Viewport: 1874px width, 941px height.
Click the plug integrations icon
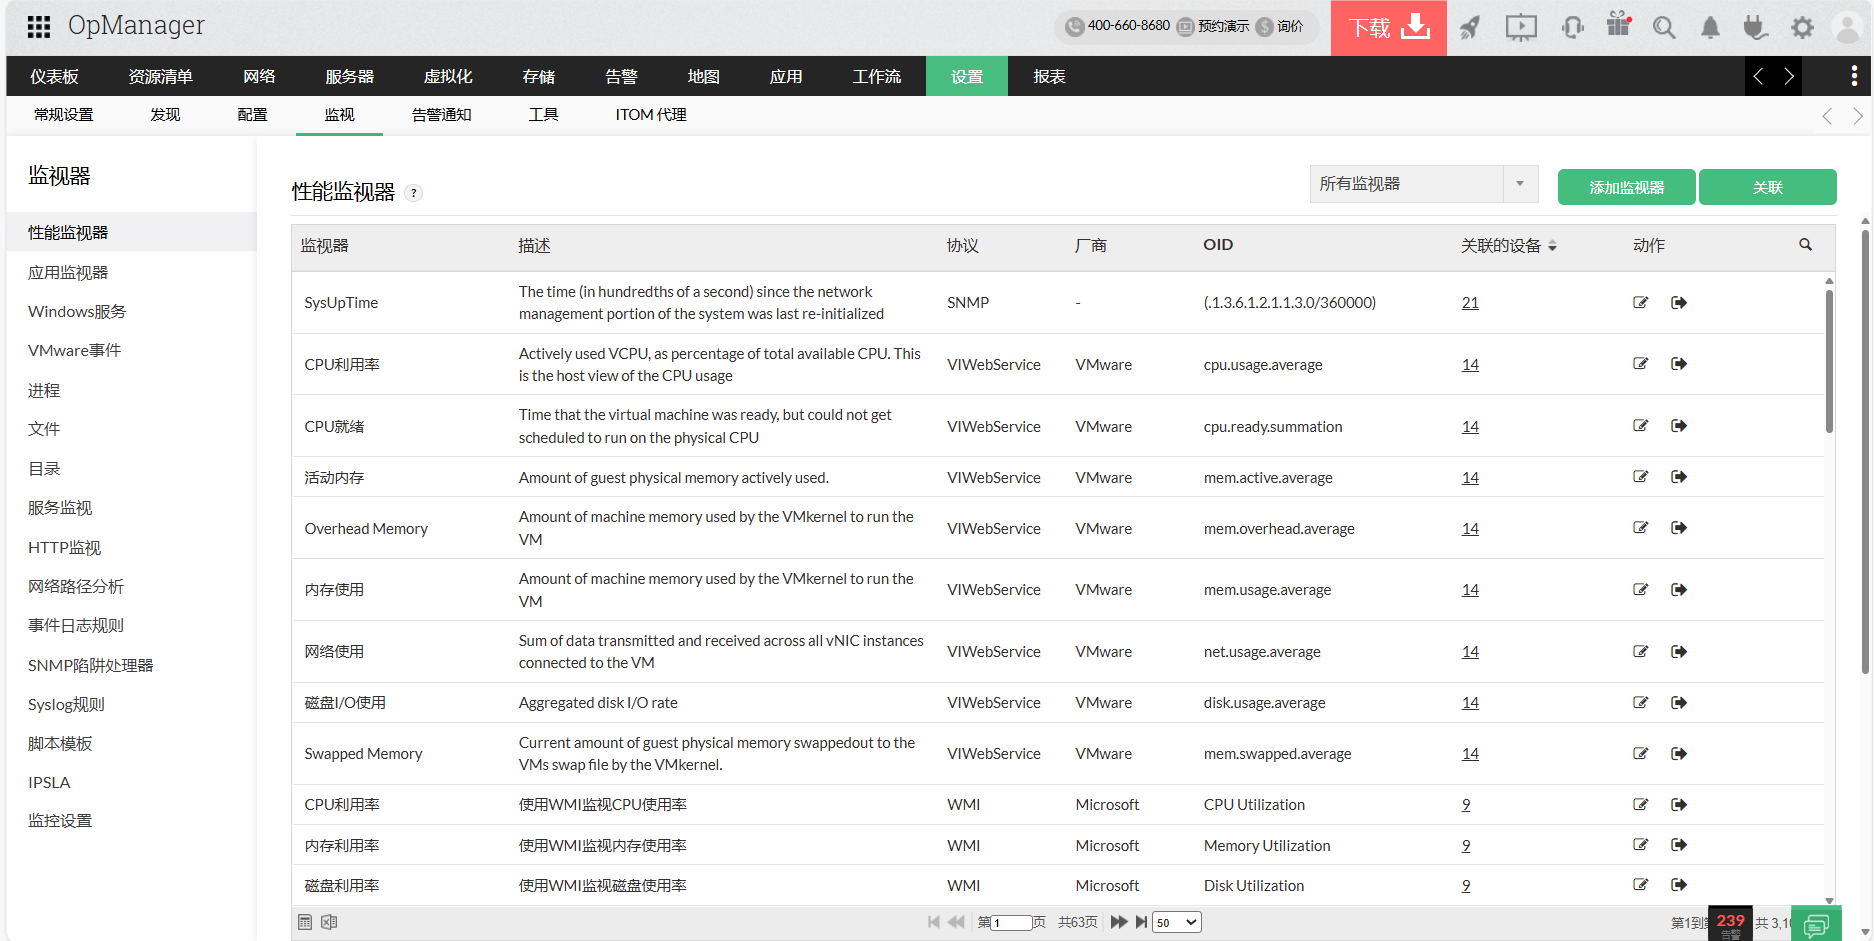click(x=1755, y=27)
